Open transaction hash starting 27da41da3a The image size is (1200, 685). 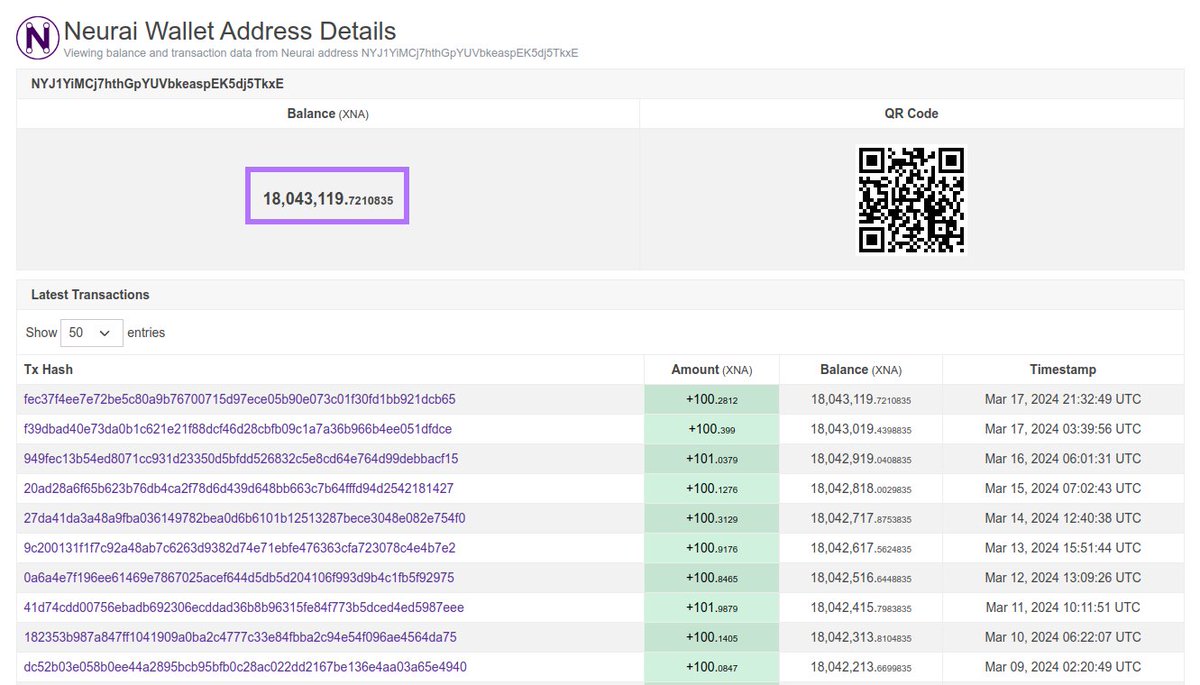(x=244, y=518)
